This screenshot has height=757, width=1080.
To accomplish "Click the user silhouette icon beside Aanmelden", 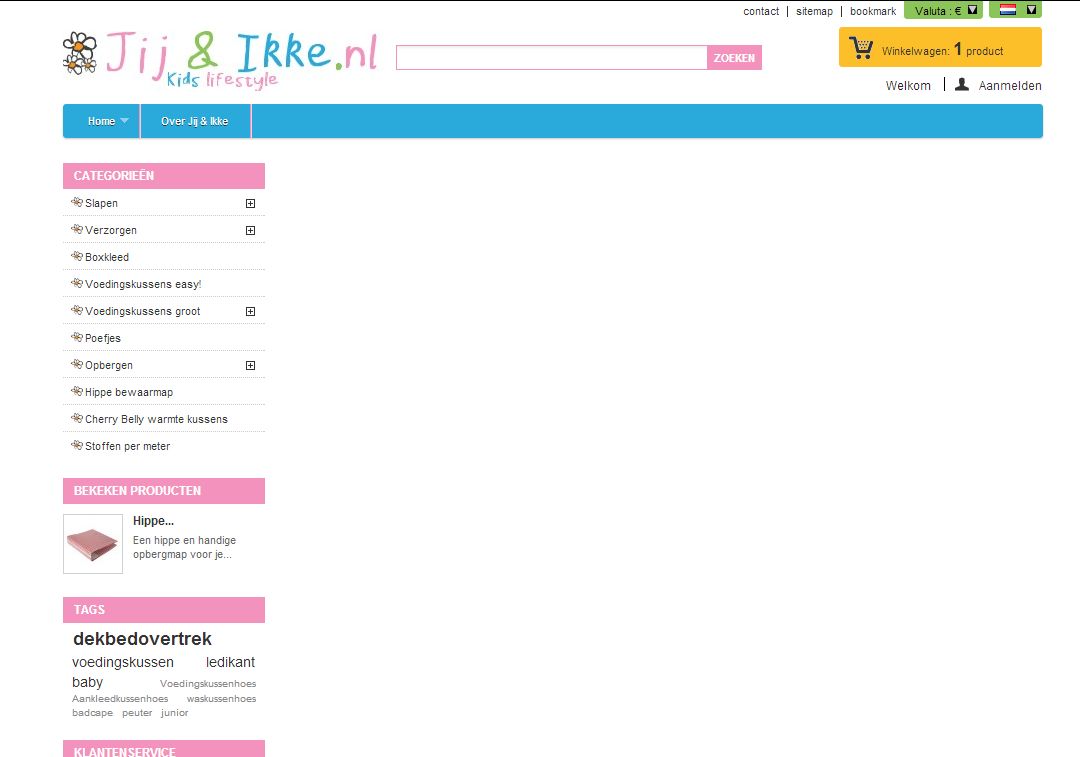I will point(962,85).
